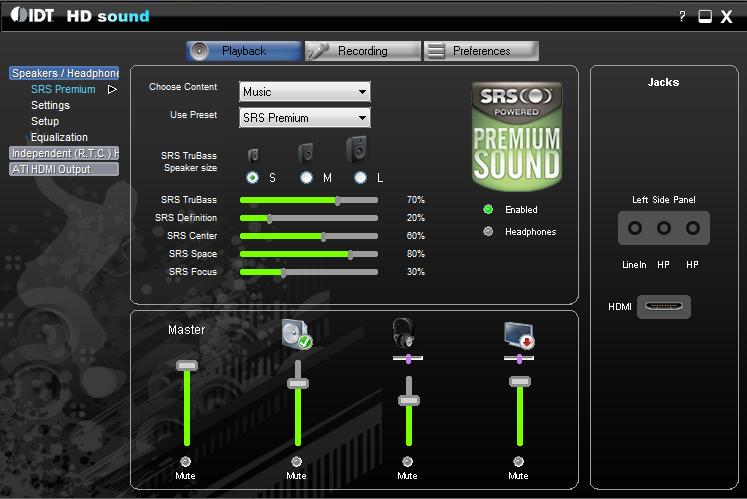The image size is (747, 499).
Task: Click the microphone icon on Recording tab
Action: point(318,51)
